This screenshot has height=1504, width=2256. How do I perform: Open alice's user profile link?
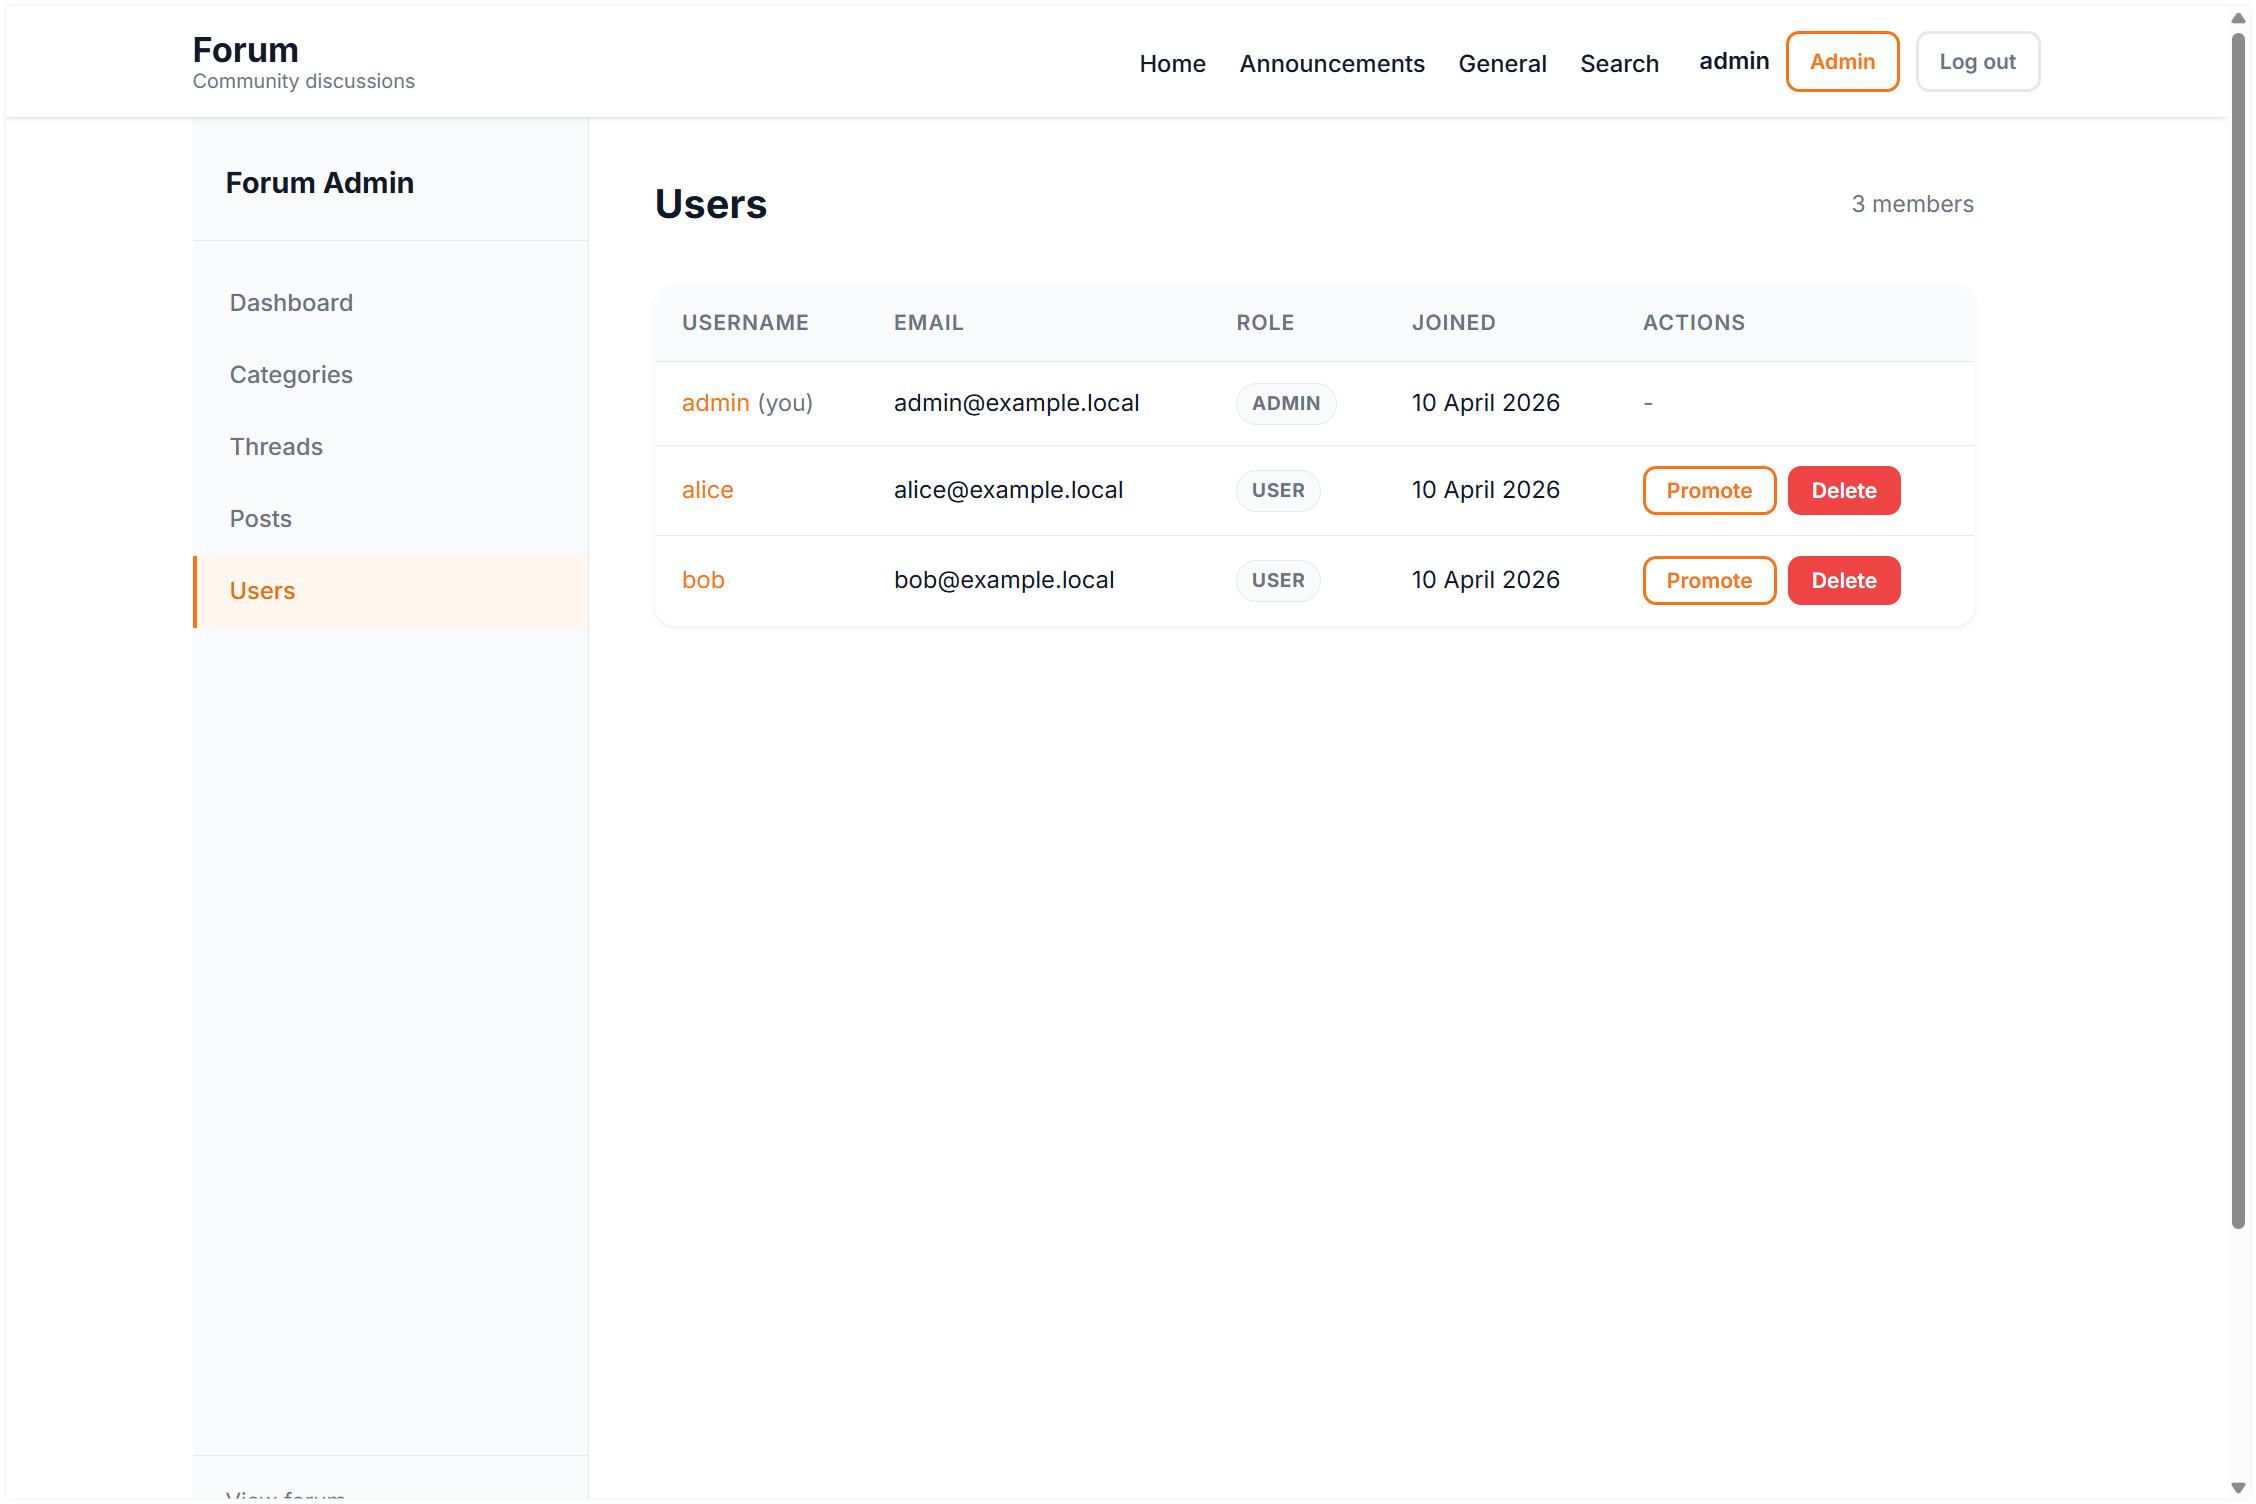coord(707,490)
